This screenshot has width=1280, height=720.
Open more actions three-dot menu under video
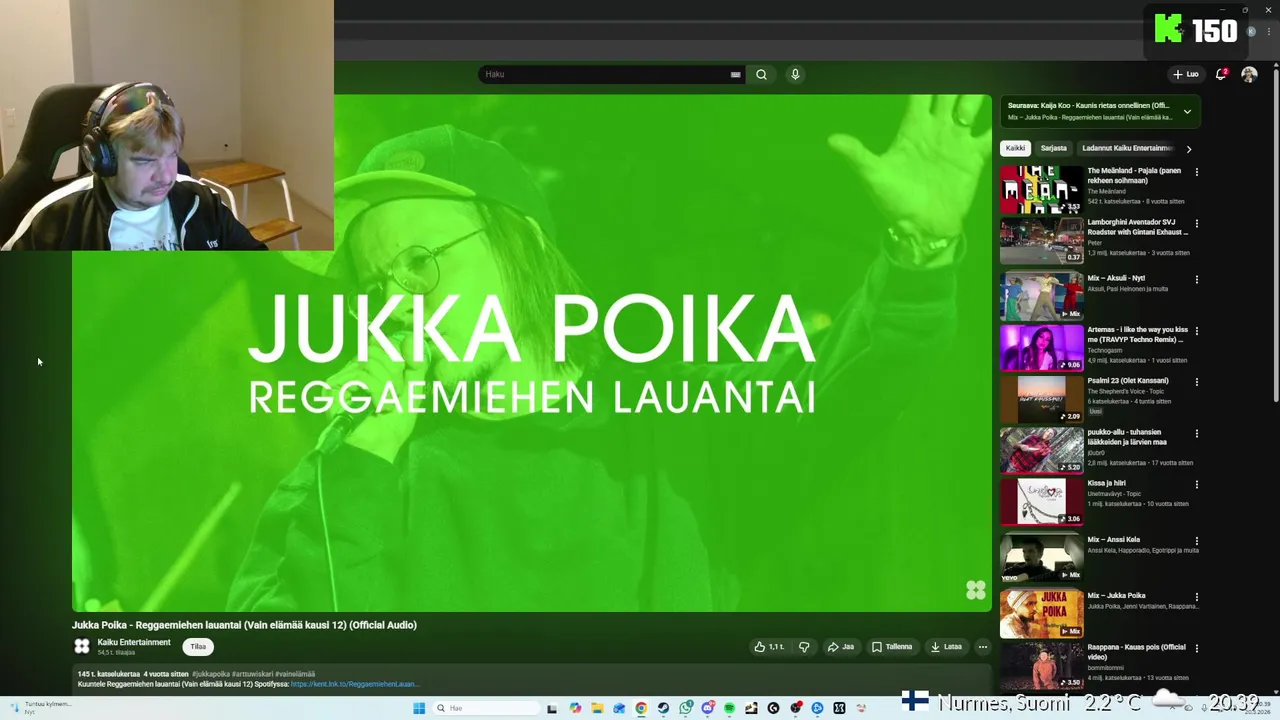982,647
